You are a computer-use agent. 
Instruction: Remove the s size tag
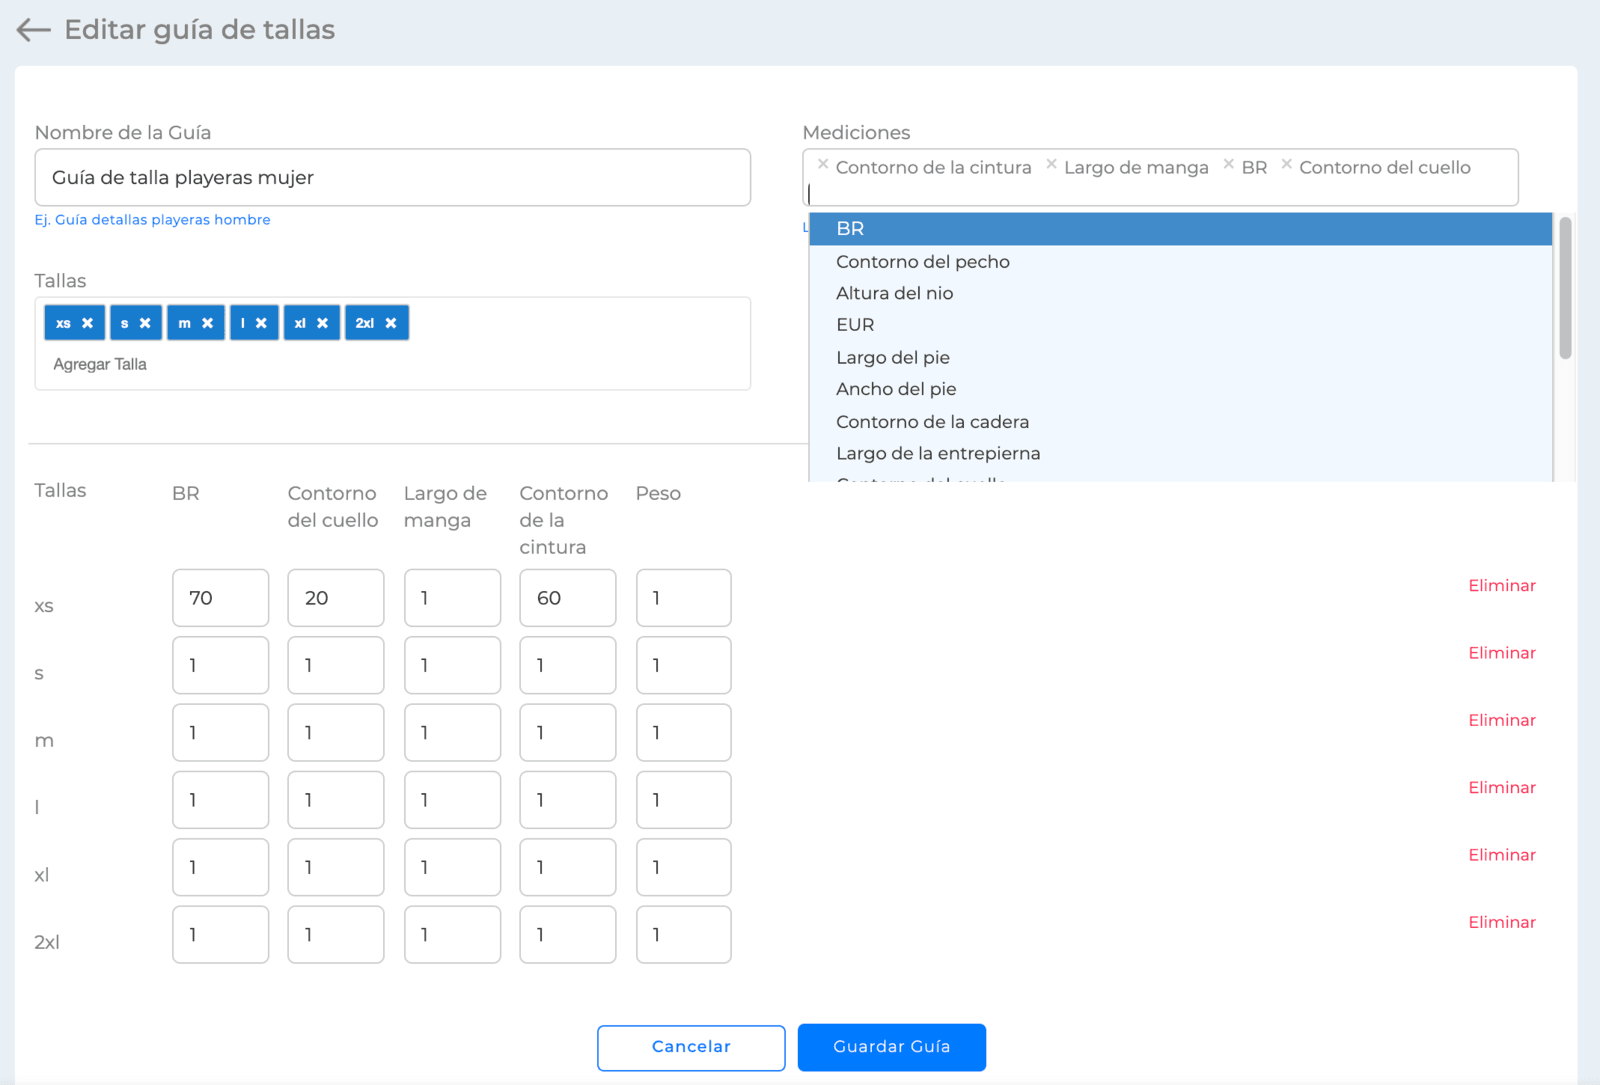[x=145, y=323]
